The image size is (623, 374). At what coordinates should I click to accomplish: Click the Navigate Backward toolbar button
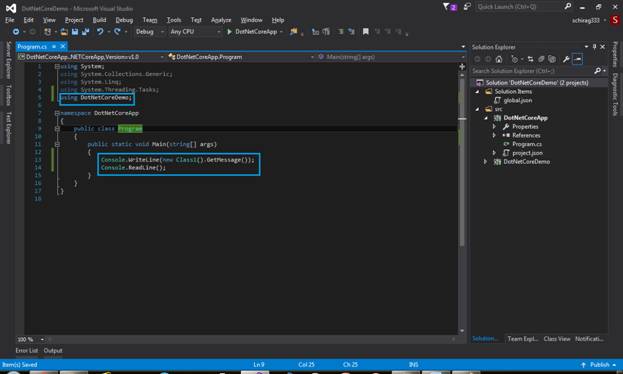[15, 31]
